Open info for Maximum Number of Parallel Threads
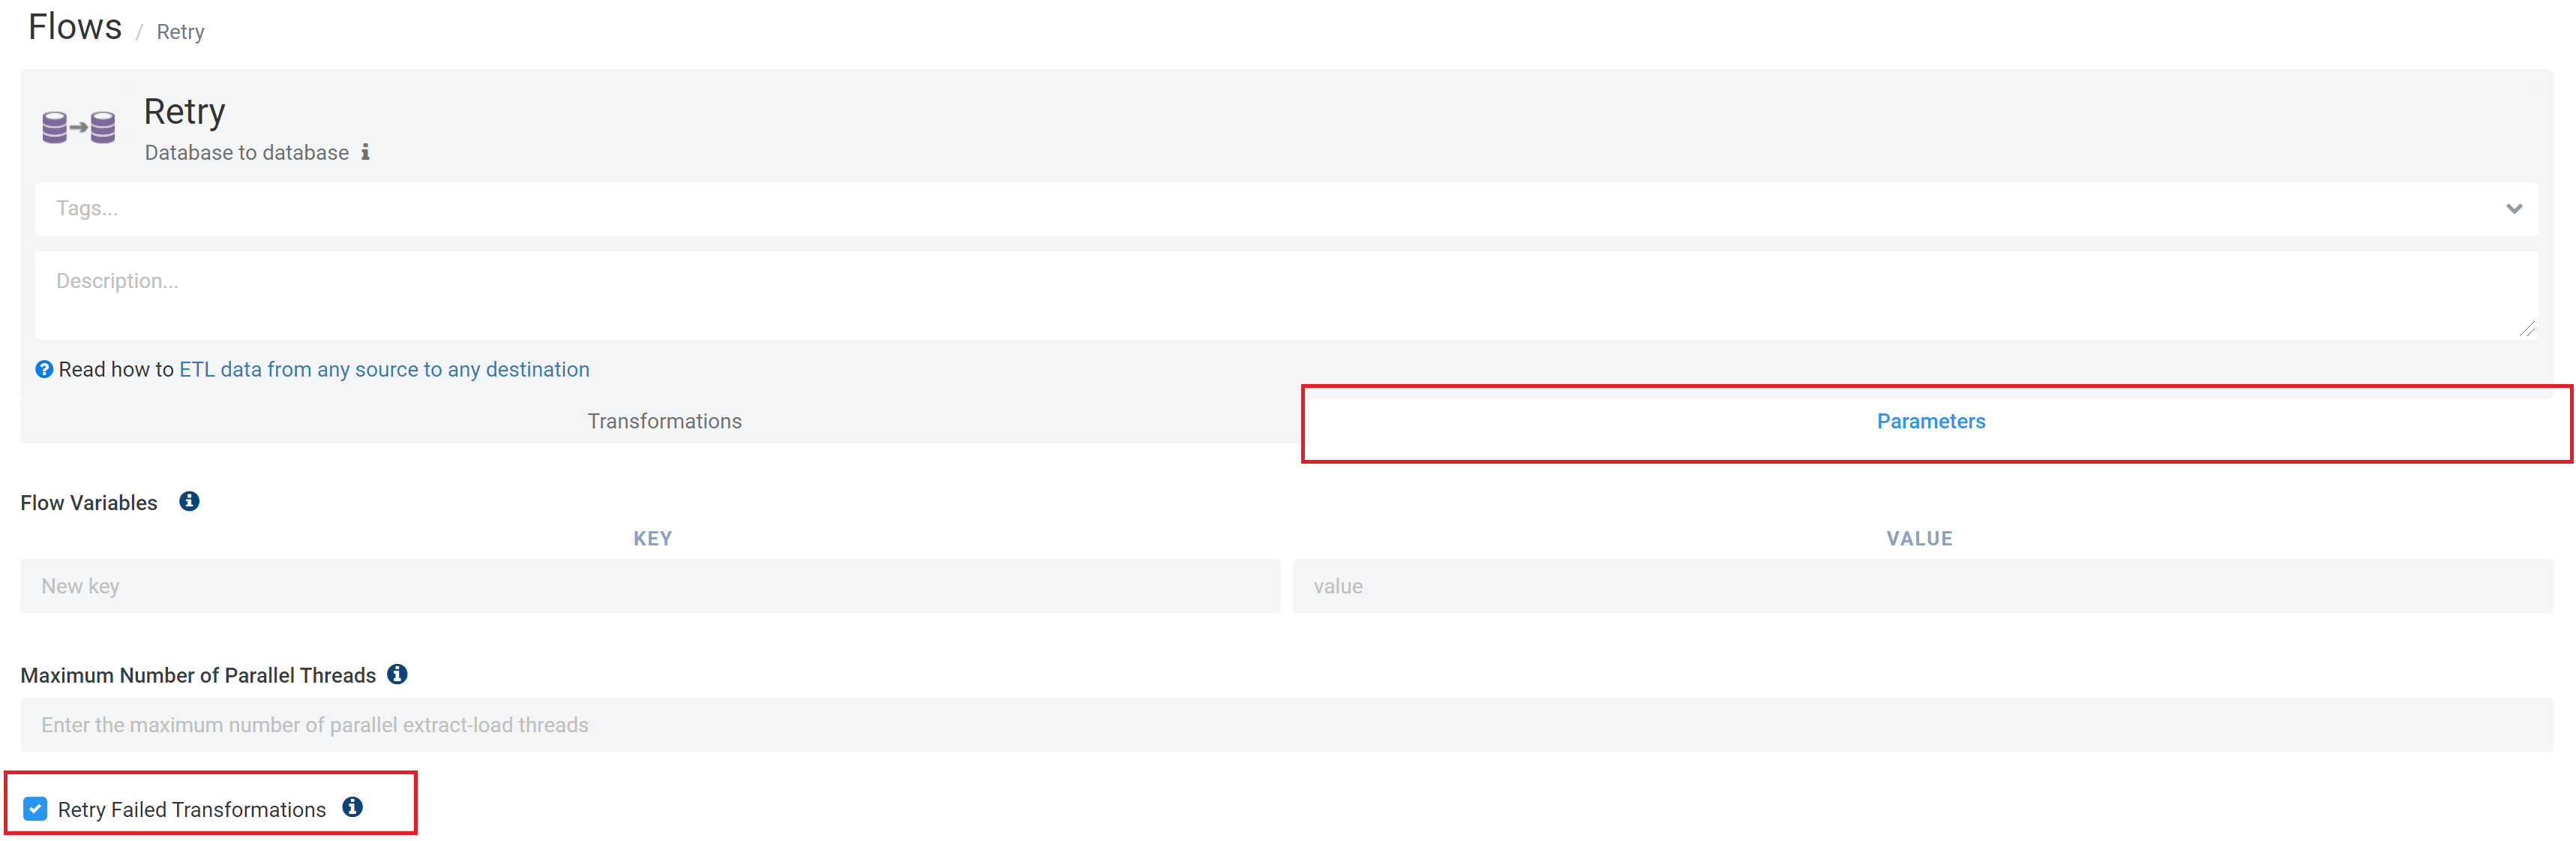The image size is (2576, 841). tap(397, 674)
